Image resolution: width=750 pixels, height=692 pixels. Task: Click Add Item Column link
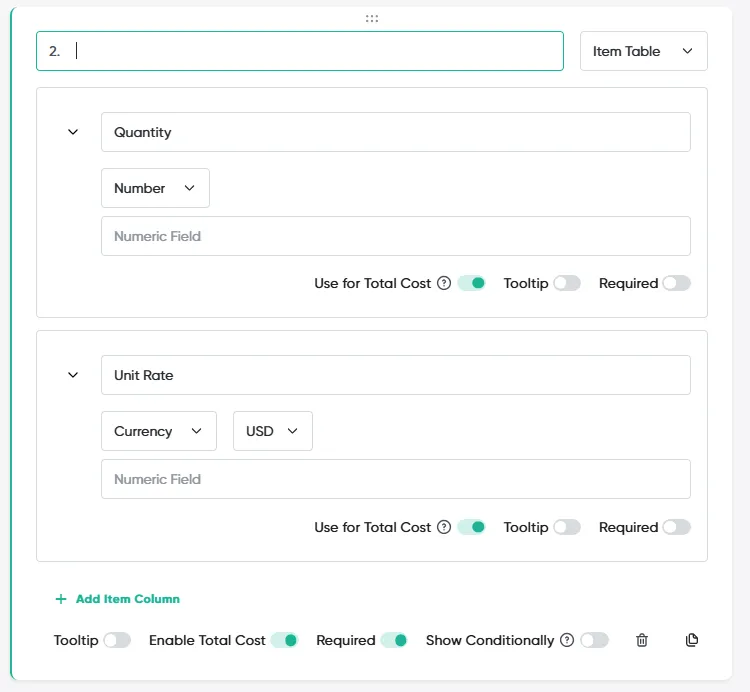click(x=118, y=599)
